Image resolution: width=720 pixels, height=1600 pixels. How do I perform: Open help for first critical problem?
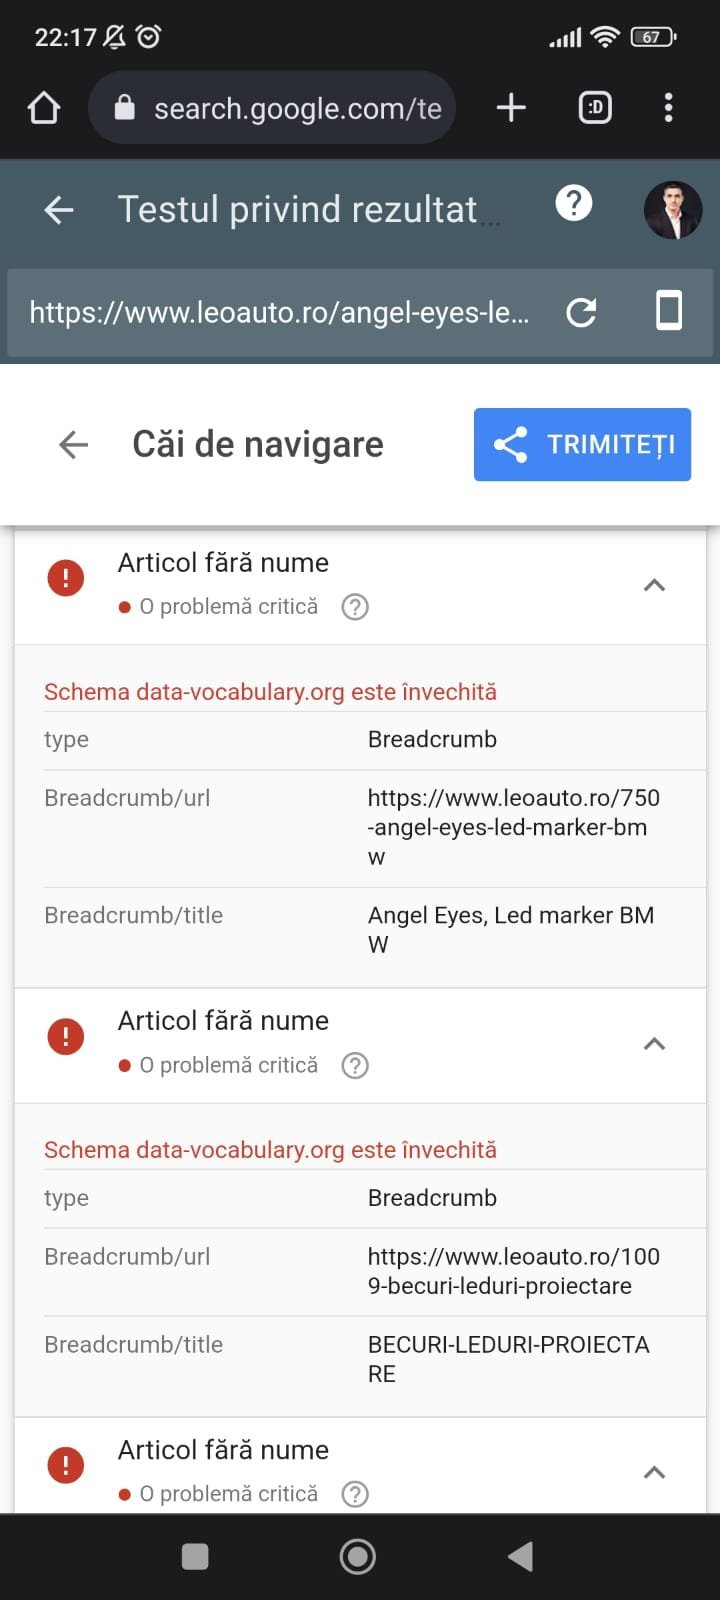coord(355,607)
